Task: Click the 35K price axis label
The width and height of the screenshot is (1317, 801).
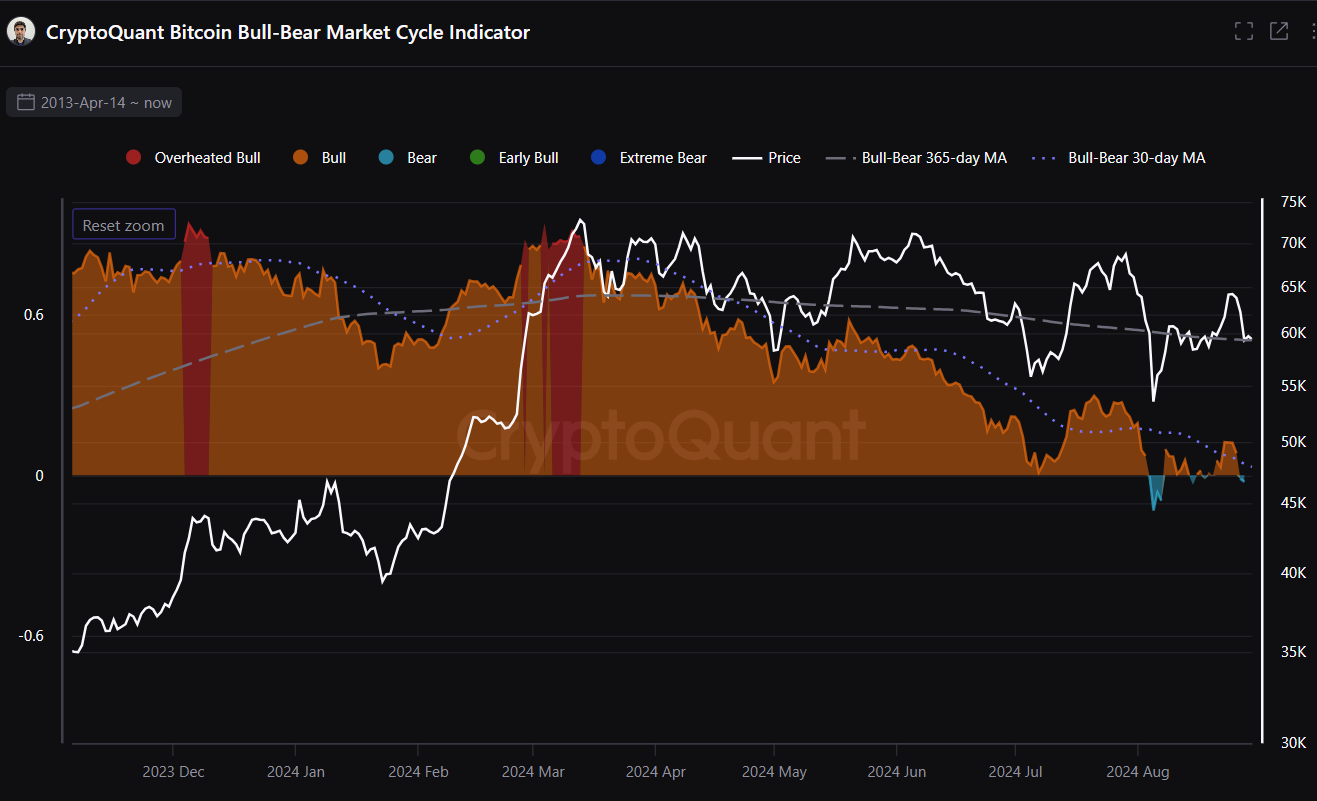Action: tap(1294, 652)
